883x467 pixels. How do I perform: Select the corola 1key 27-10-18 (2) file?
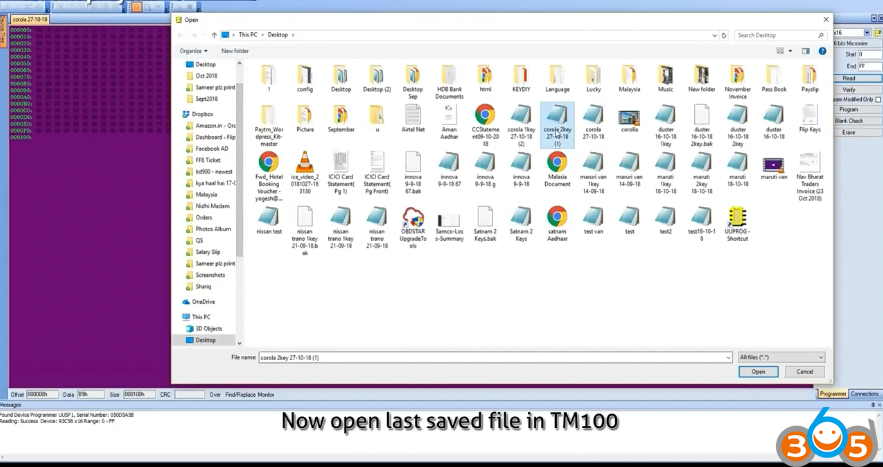point(521,125)
